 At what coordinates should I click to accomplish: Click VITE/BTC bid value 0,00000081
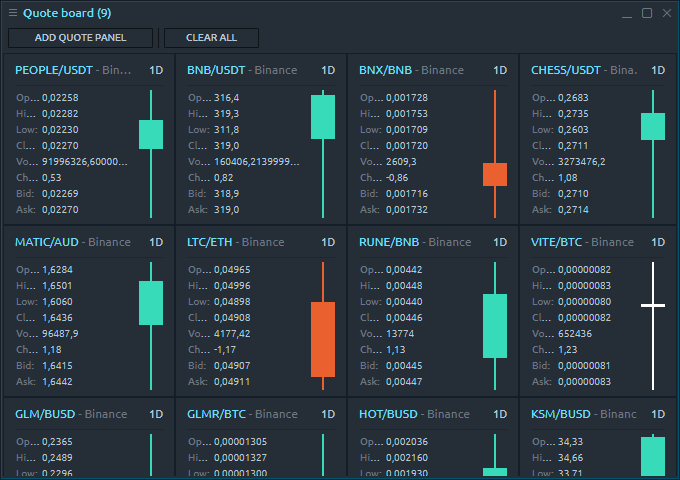click(x=584, y=366)
